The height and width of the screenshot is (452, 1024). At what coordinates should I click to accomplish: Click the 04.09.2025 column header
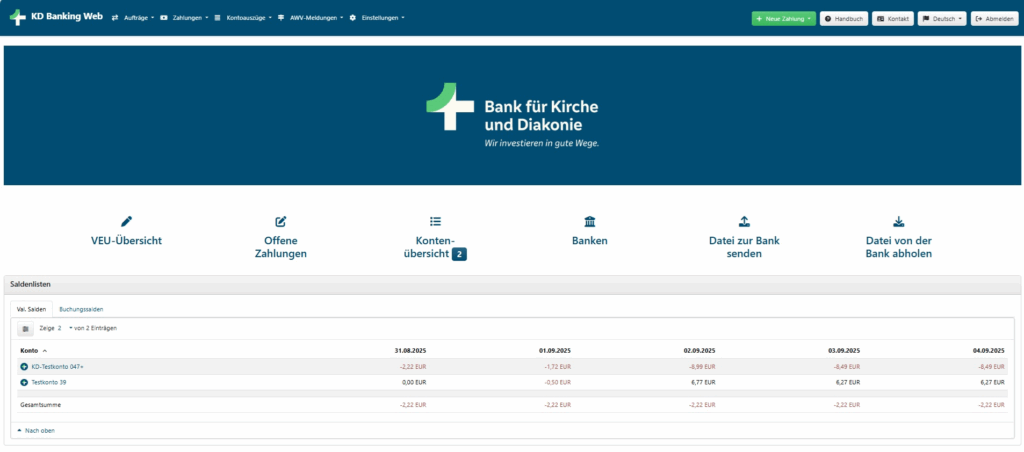tap(988, 351)
